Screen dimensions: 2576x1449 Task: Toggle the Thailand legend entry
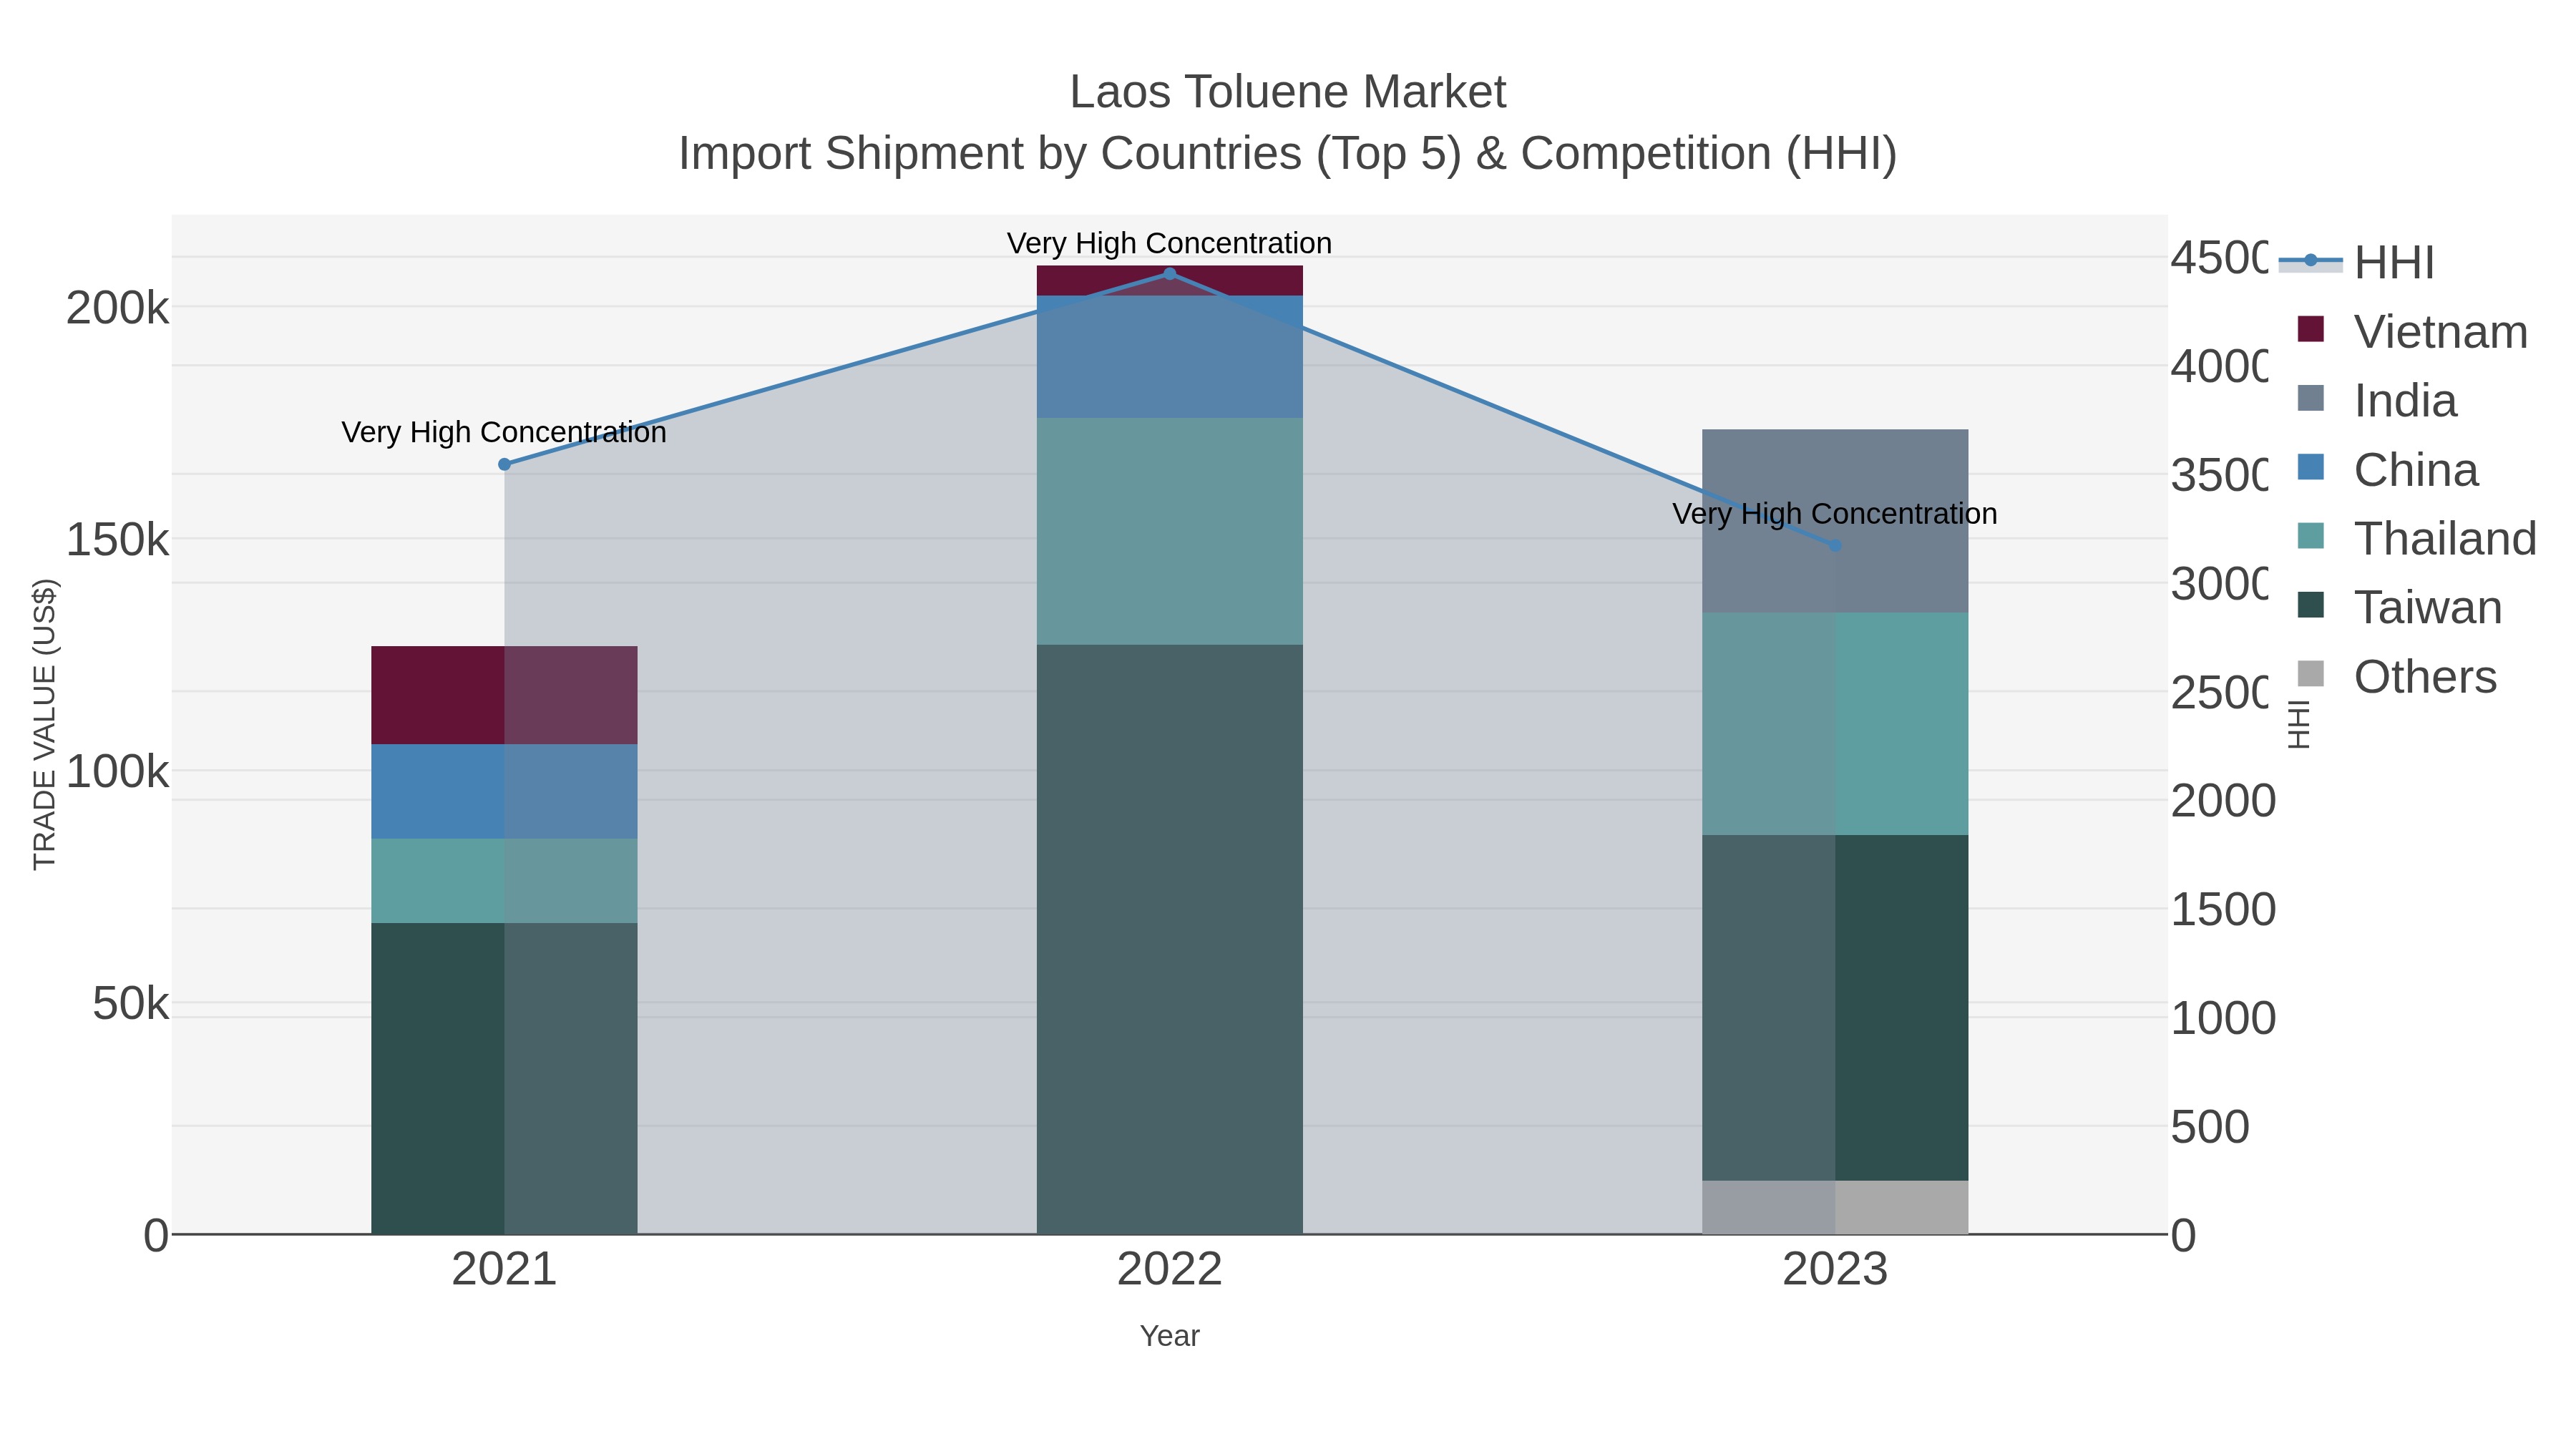click(x=2416, y=538)
